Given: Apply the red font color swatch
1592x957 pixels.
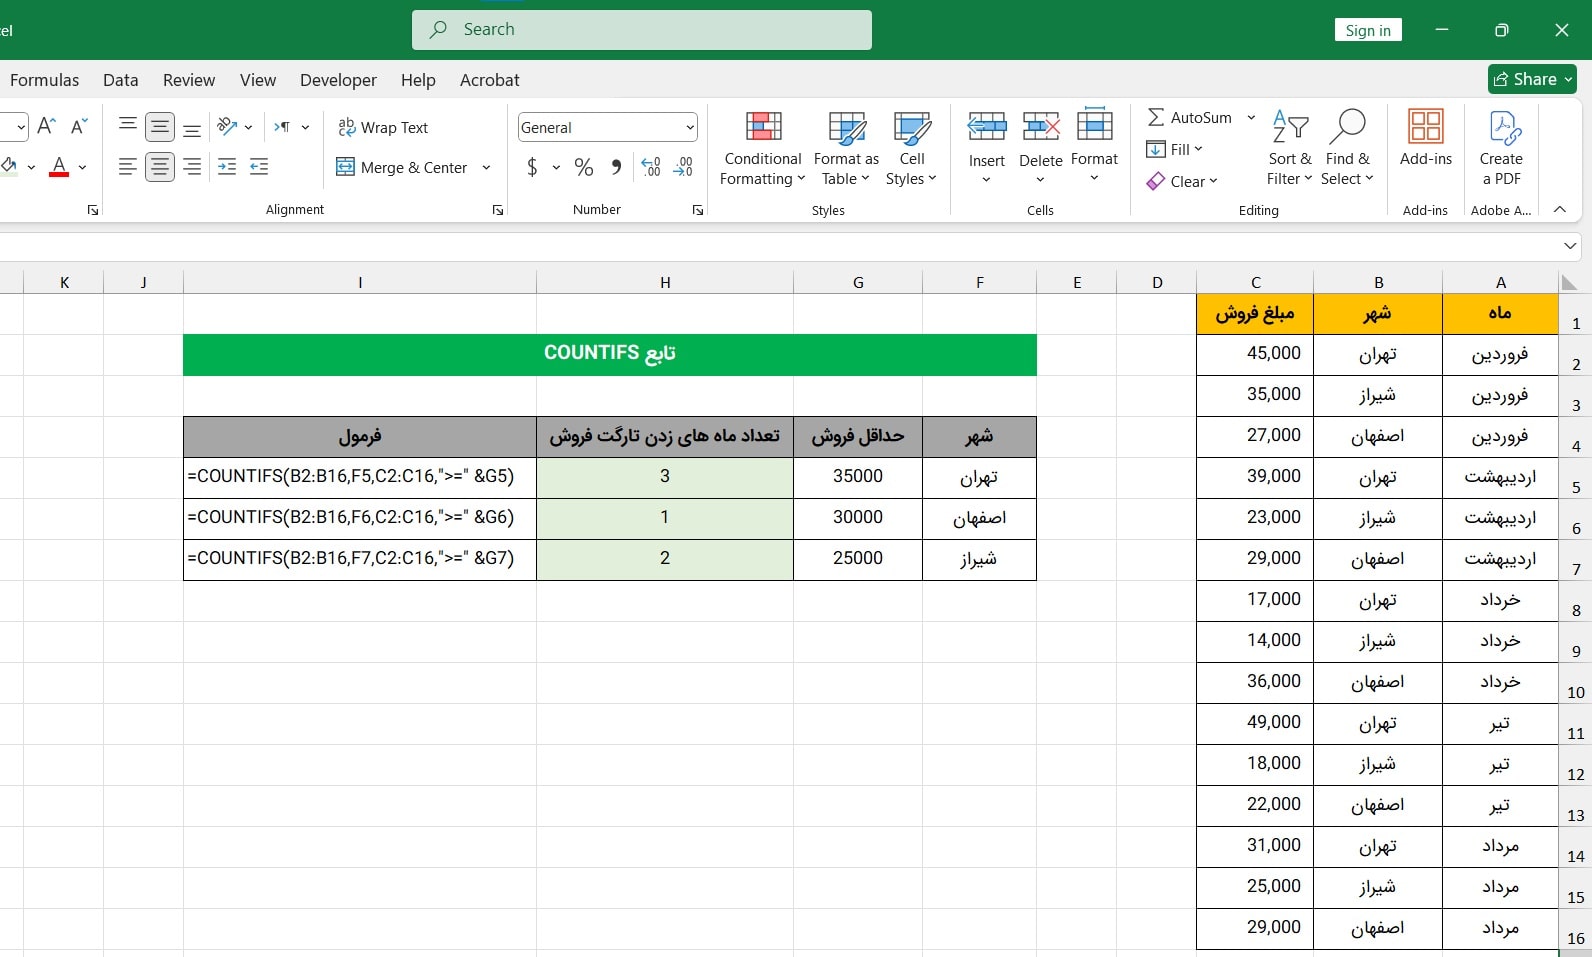Looking at the screenshot, I should pyautogui.click(x=59, y=167).
